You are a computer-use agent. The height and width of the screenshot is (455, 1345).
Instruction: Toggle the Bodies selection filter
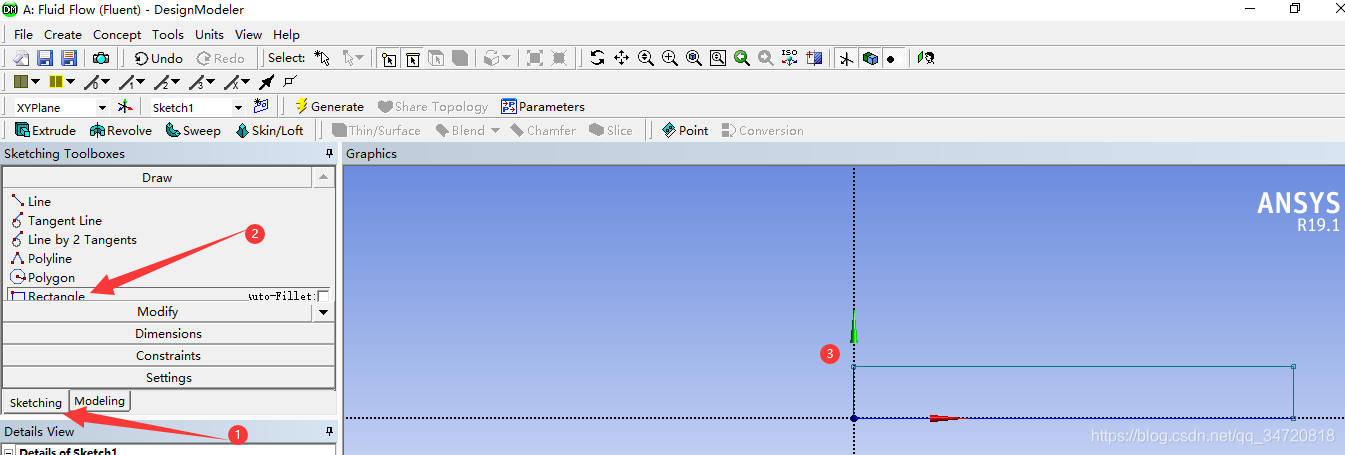point(459,58)
